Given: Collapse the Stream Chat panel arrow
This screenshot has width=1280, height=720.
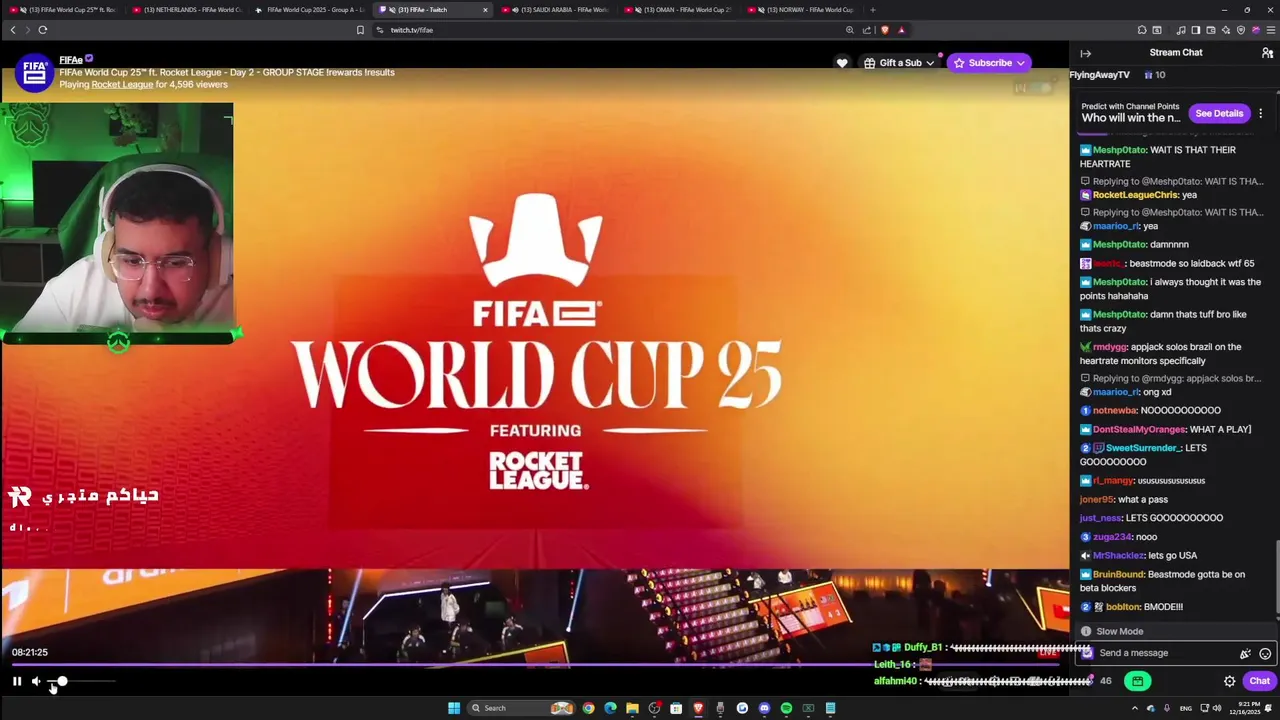Looking at the screenshot, I should (x=1085, y=53).
